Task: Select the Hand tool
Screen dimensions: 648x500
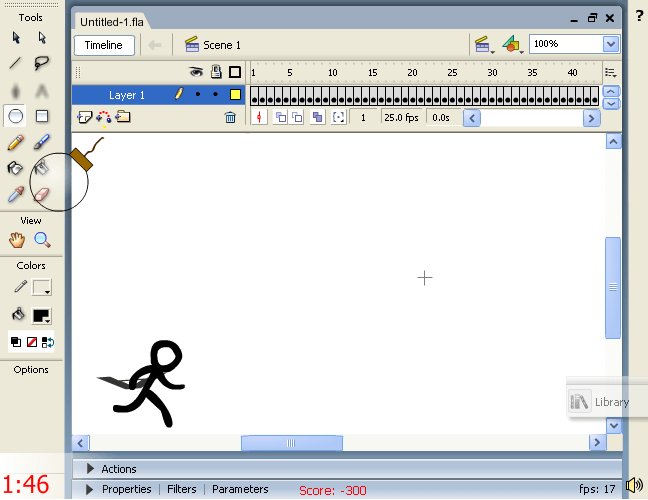Action: click(x=17, y=240)
